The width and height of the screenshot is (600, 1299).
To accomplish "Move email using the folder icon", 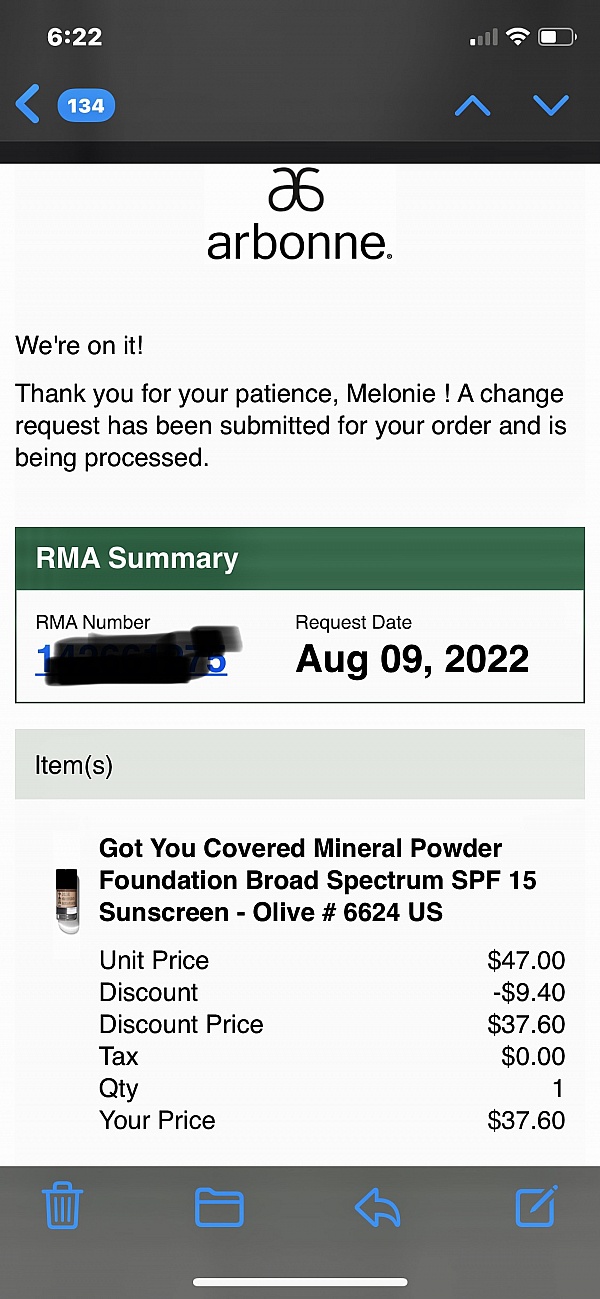I will point(219,1207).
